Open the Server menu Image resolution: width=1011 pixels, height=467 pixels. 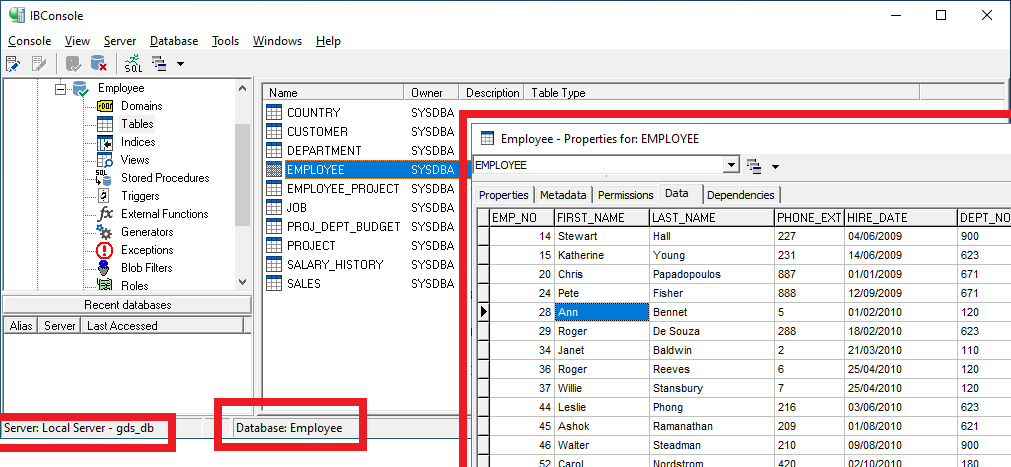pyautogui.click(x=120, y=41)
